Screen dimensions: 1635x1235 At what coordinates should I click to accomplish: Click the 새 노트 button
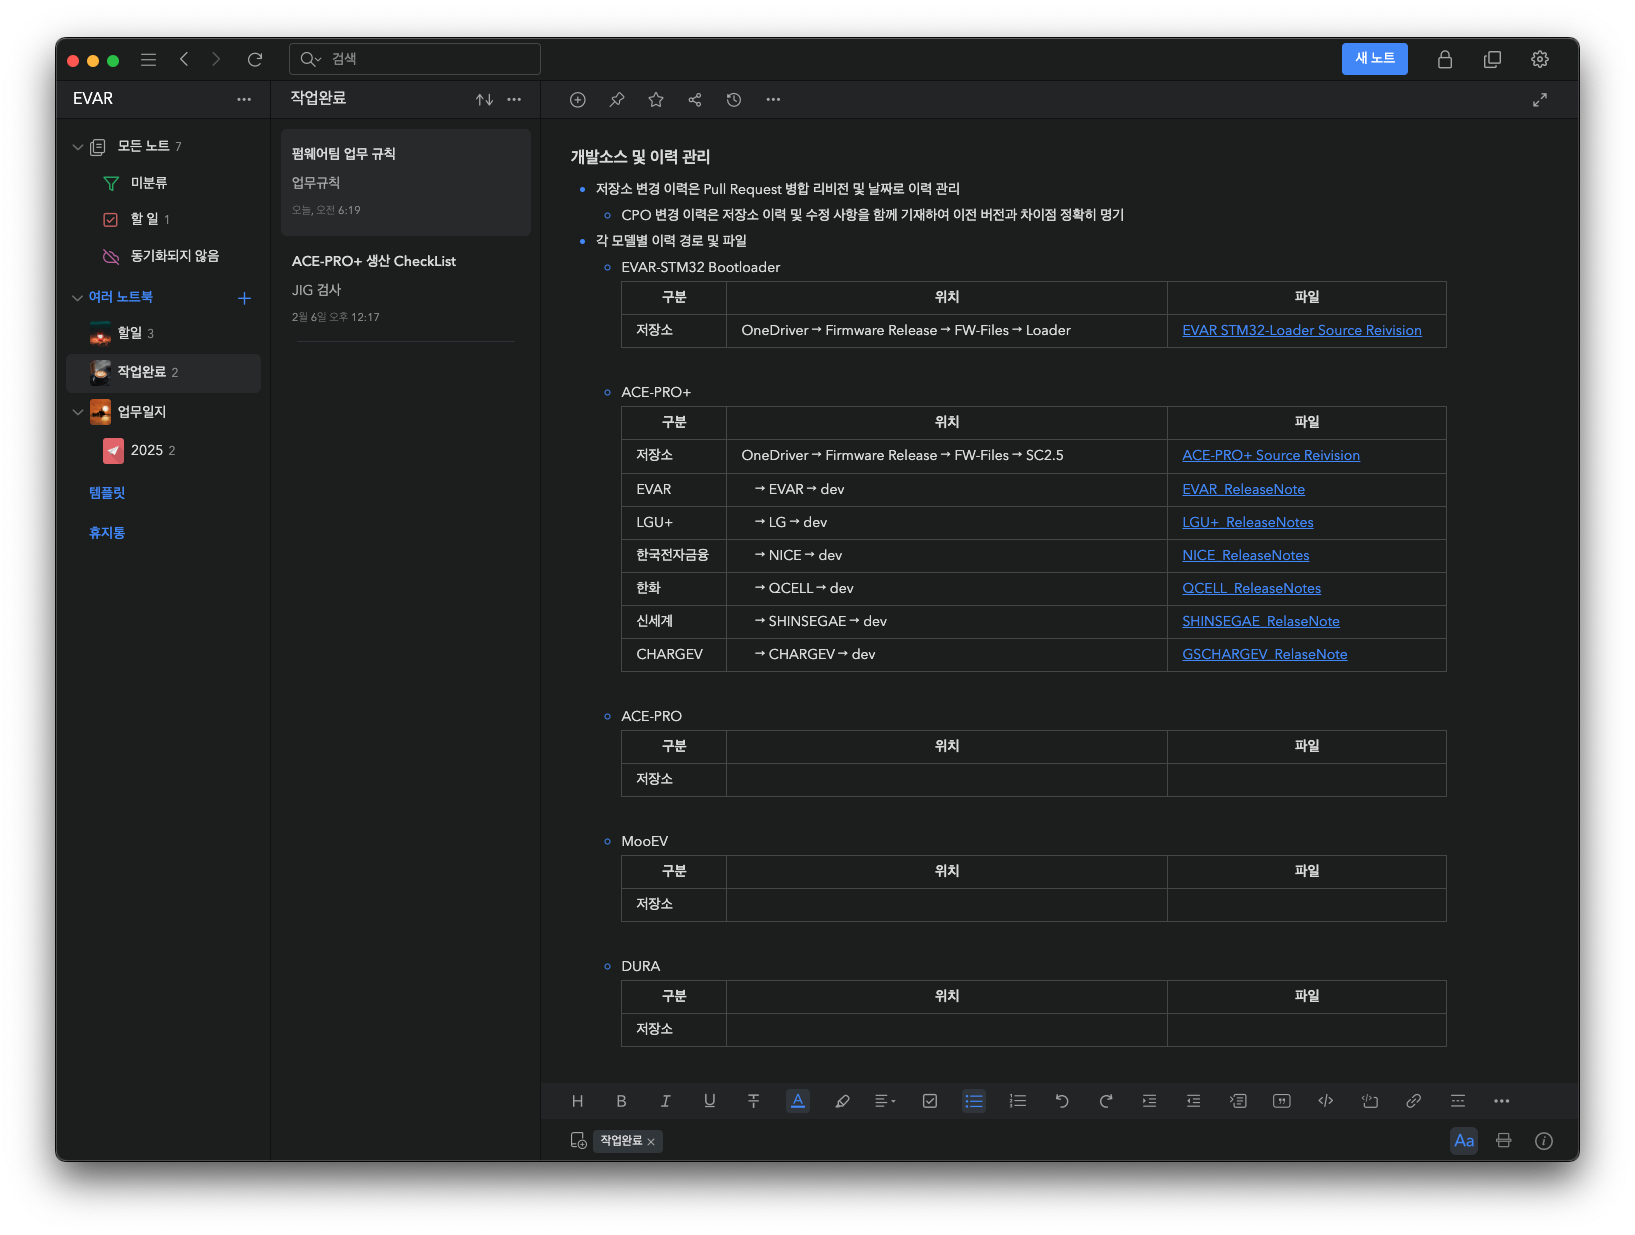pyautogui.click(x=1374, y=59)
